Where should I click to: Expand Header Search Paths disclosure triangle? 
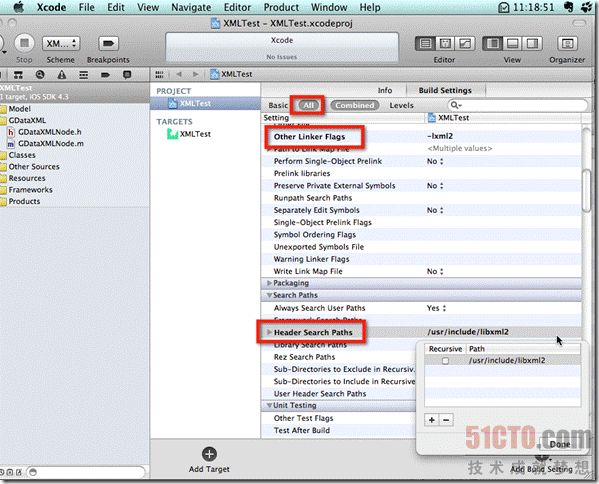point(269,332)
